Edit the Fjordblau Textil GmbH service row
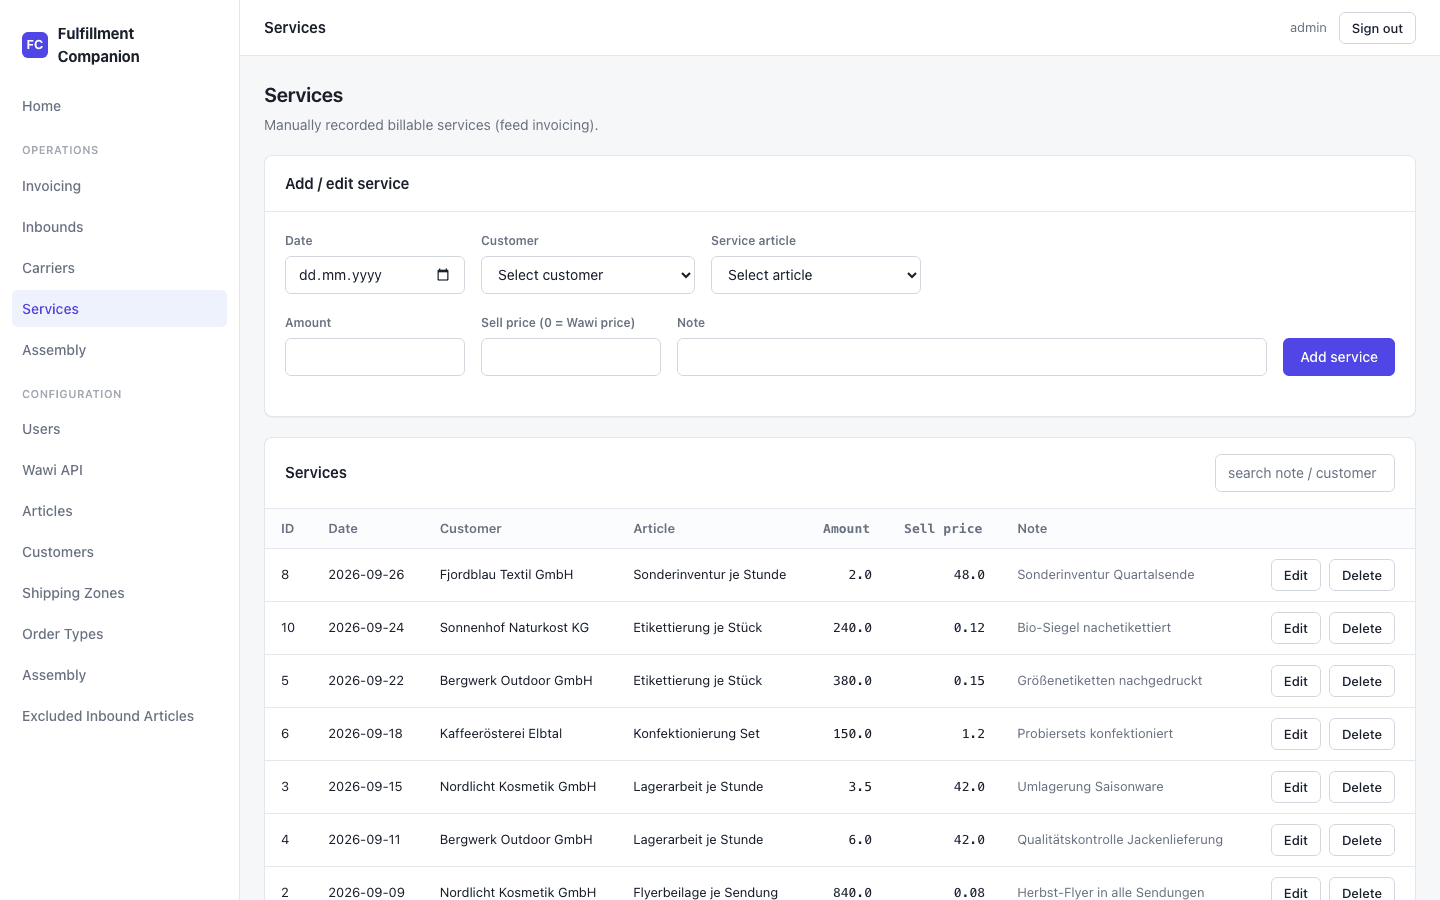Viewport: 1440px width, 900px height. (x=1296, y=575)
